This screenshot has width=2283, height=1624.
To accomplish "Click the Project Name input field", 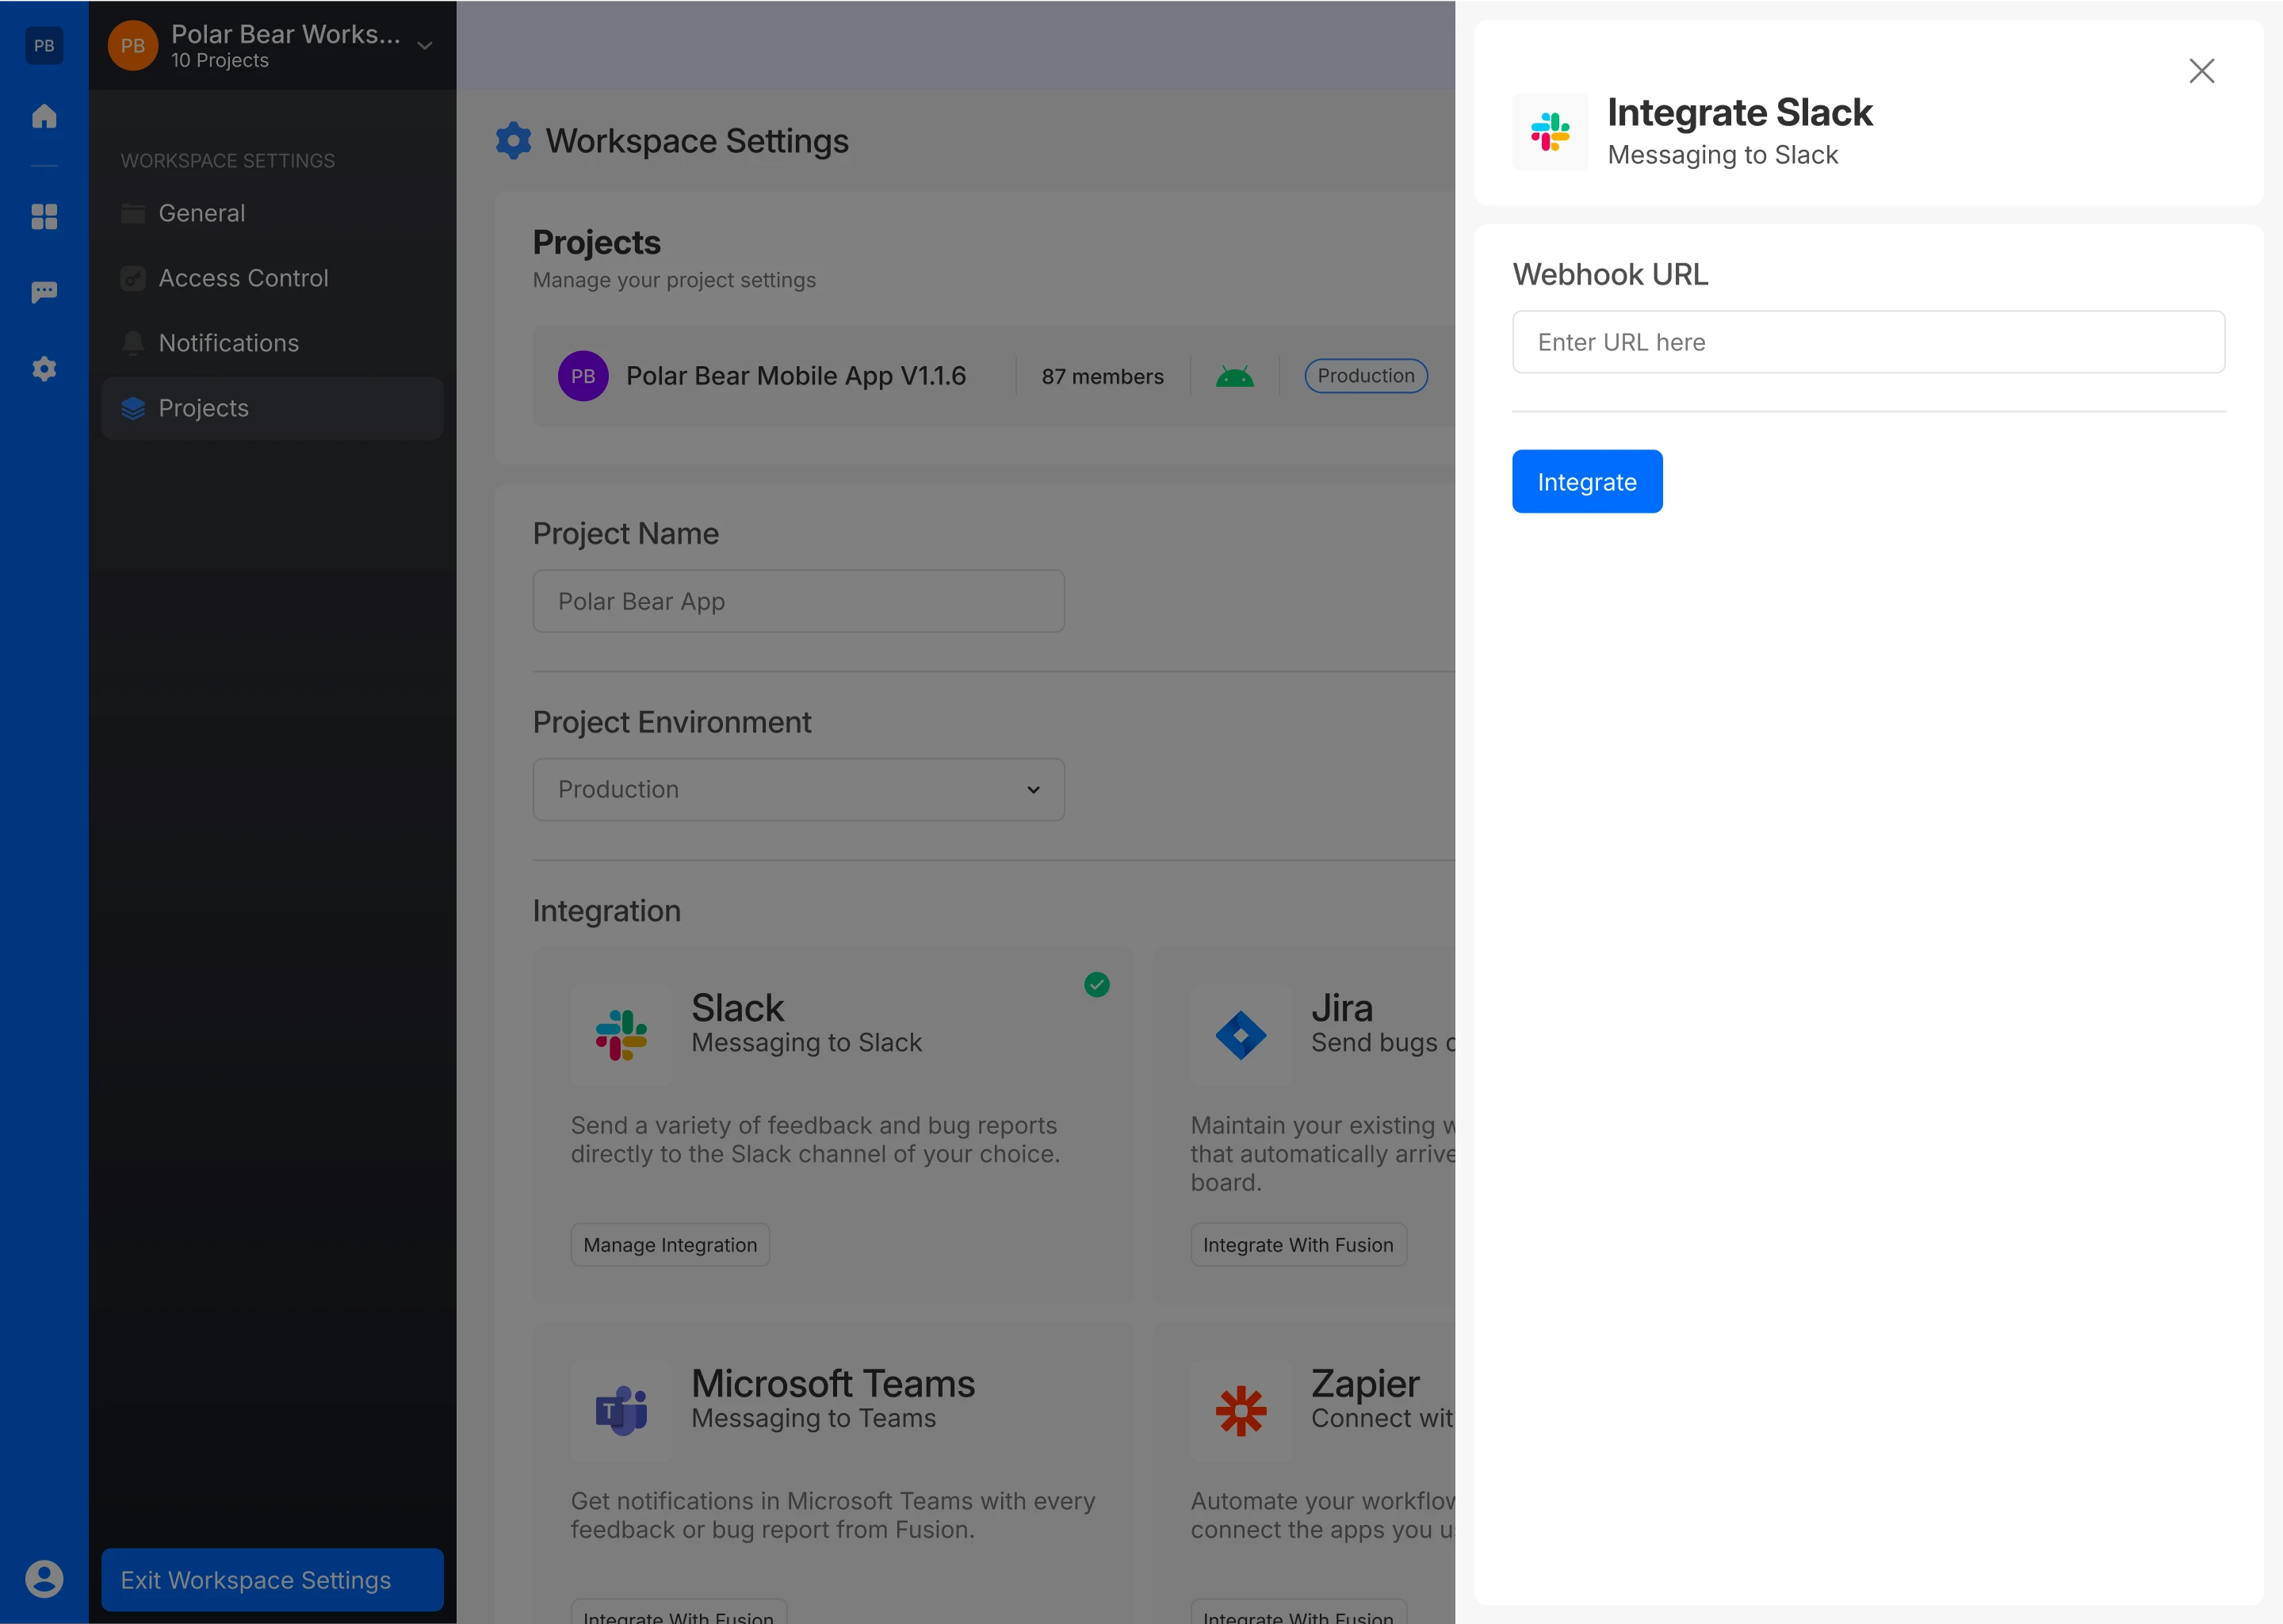I will (799, 602).
